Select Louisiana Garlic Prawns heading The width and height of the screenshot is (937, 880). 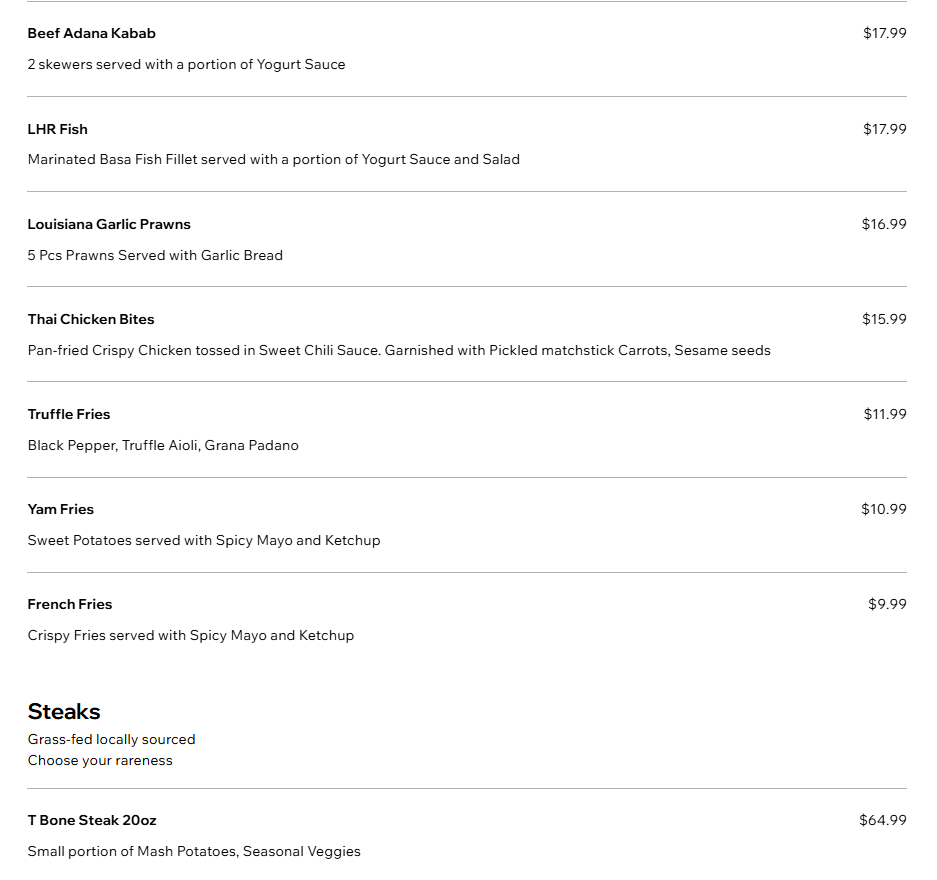(x=109, y=224)
